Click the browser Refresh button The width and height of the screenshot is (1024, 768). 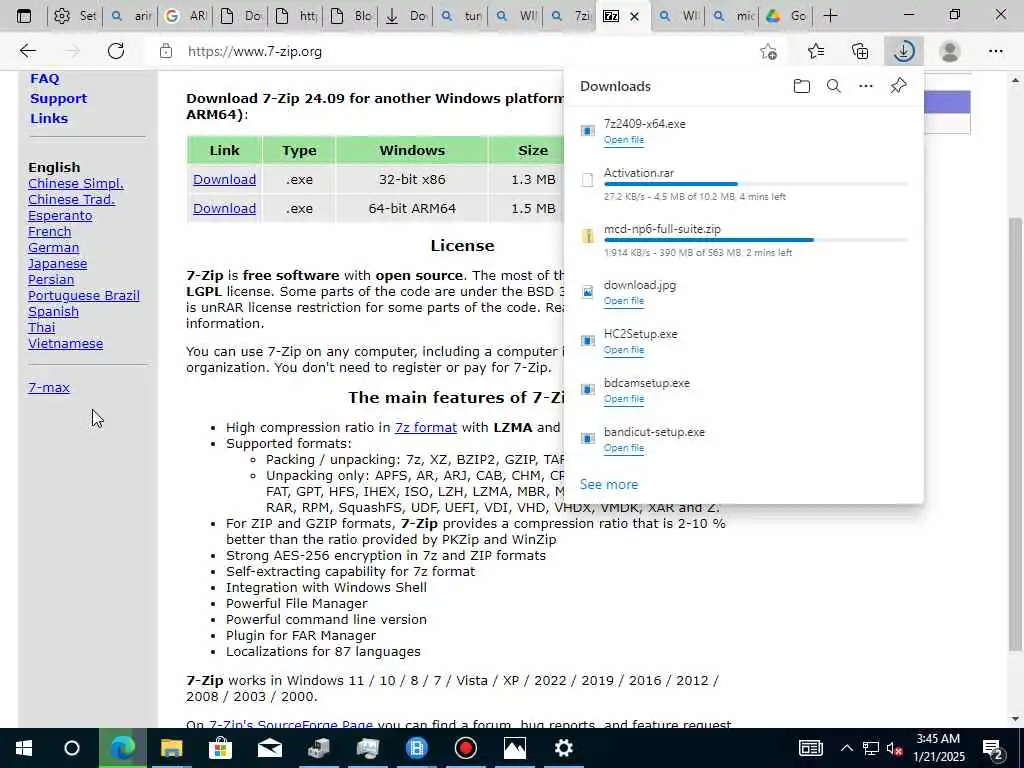pos(116,51)
